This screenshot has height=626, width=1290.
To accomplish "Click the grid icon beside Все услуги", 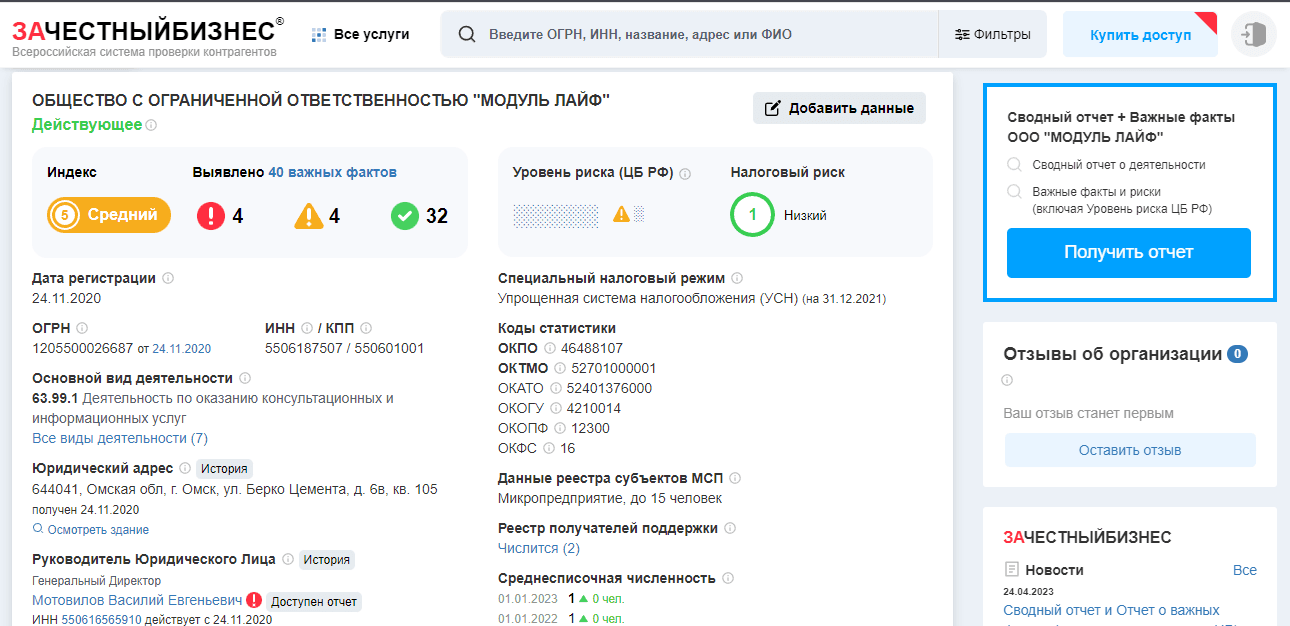I will click(317, 33).
